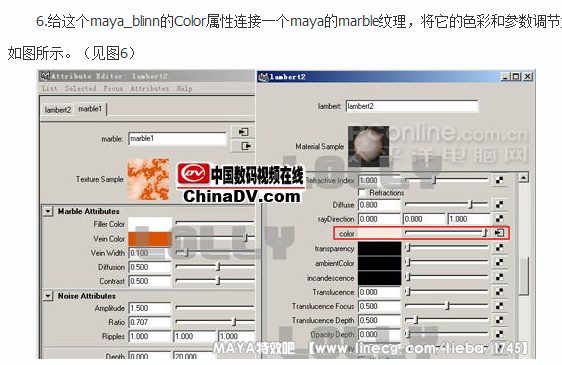Screen dimensions: 562x365
Task: Click the Maya icon in Attribute Editor title bar
Action: coord(45,76)
